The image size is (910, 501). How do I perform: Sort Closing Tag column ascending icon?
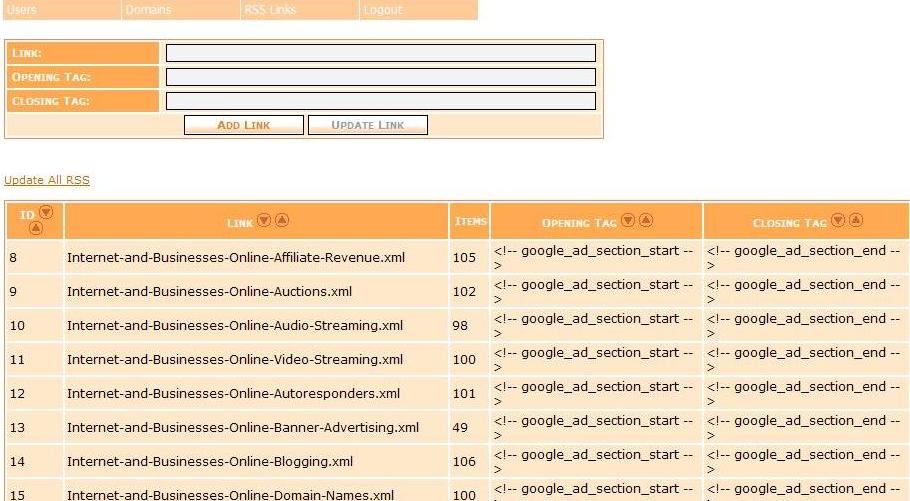point(856,220)
